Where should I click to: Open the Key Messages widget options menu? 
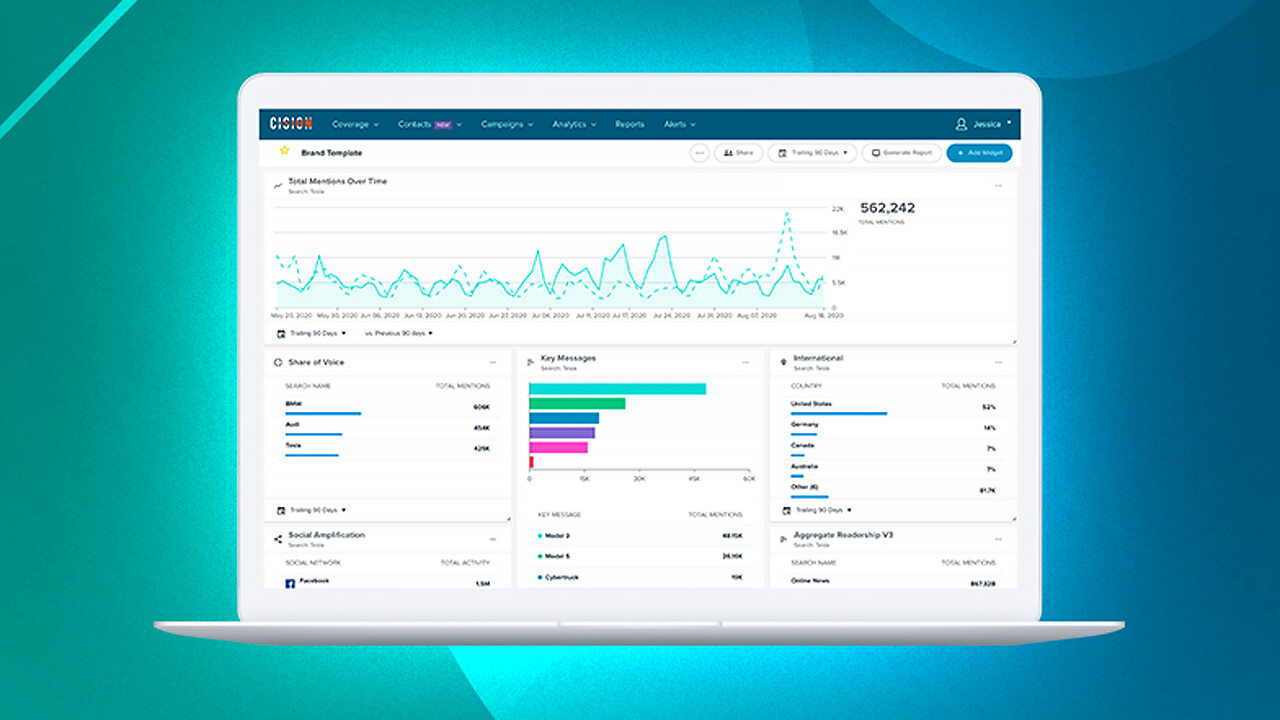[x=745, y=362]
